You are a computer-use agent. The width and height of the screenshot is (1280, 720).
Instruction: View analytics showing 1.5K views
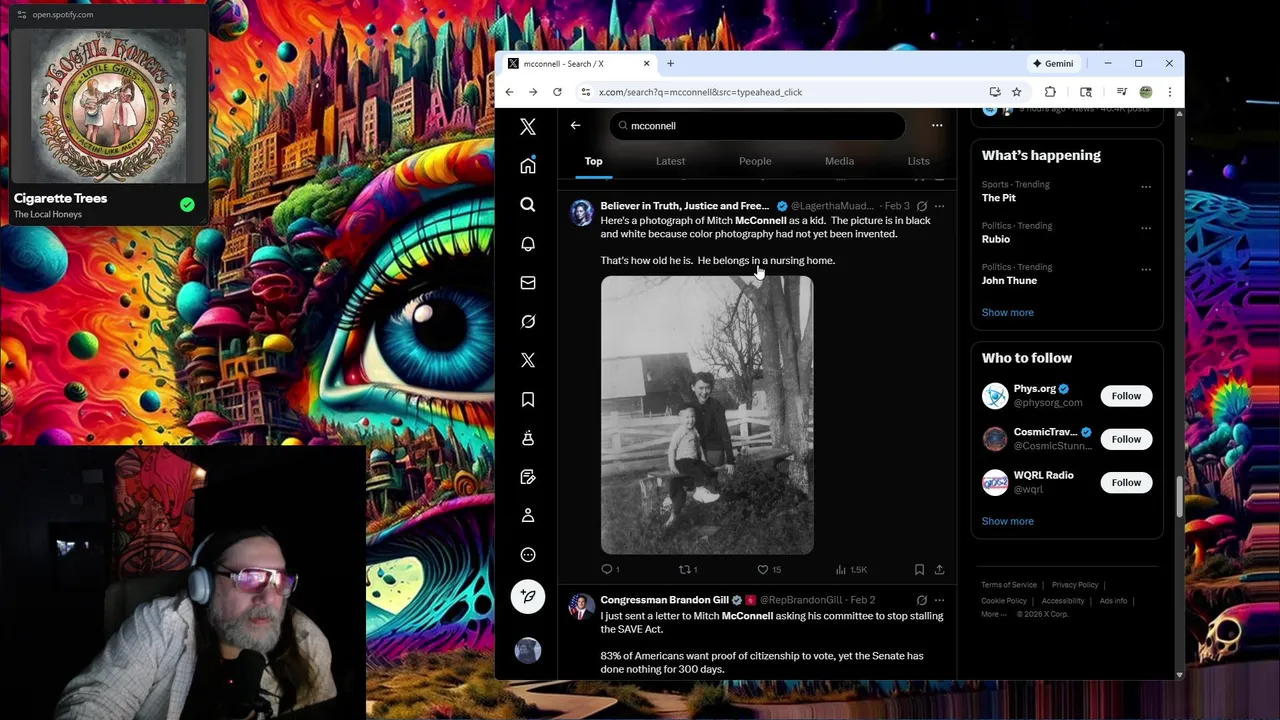(x=851, y=569)
